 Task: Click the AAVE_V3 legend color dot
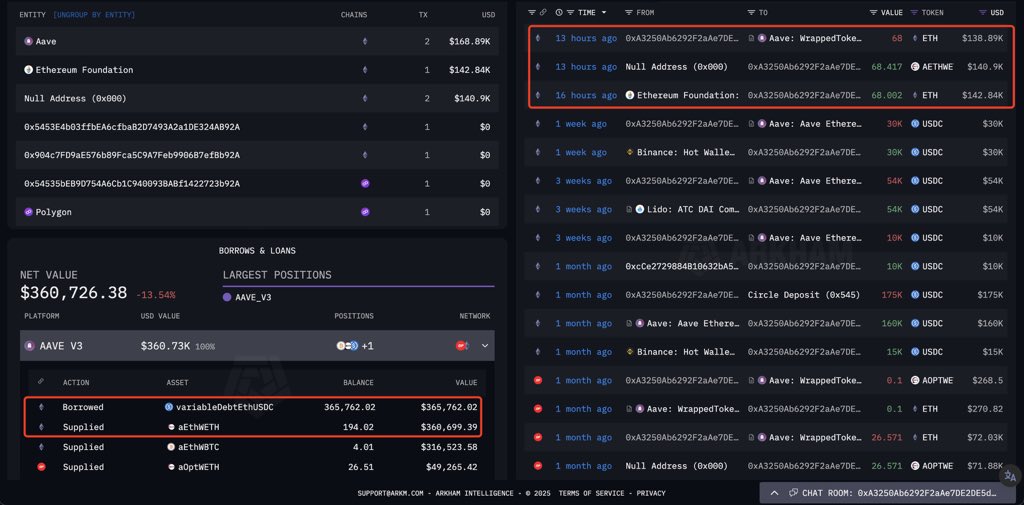[227, 297]
